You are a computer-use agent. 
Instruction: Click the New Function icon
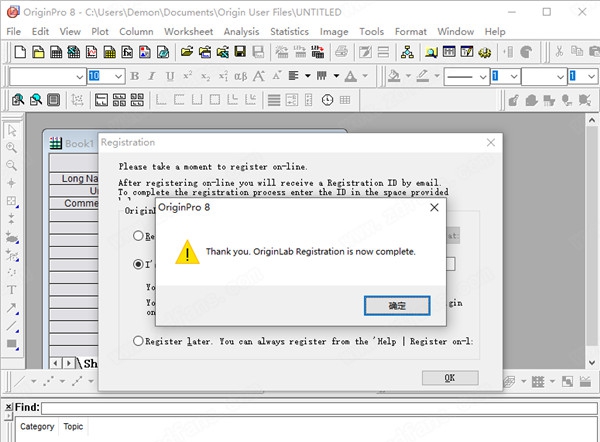click(x=127, y=52)
